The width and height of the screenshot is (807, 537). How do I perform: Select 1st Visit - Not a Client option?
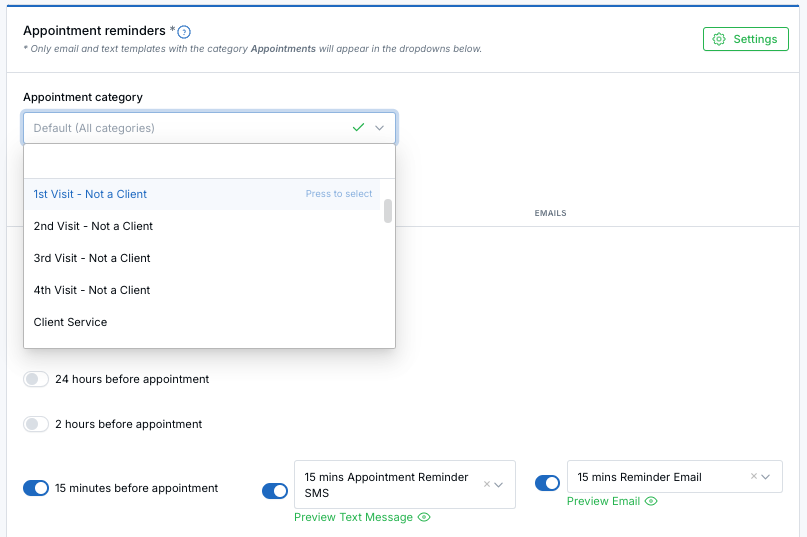91,194
